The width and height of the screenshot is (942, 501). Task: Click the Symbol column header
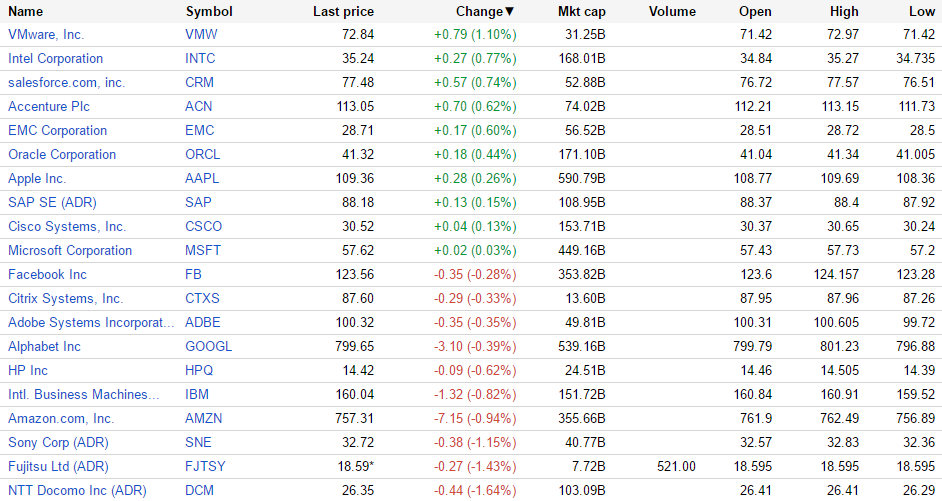point(208,11)
